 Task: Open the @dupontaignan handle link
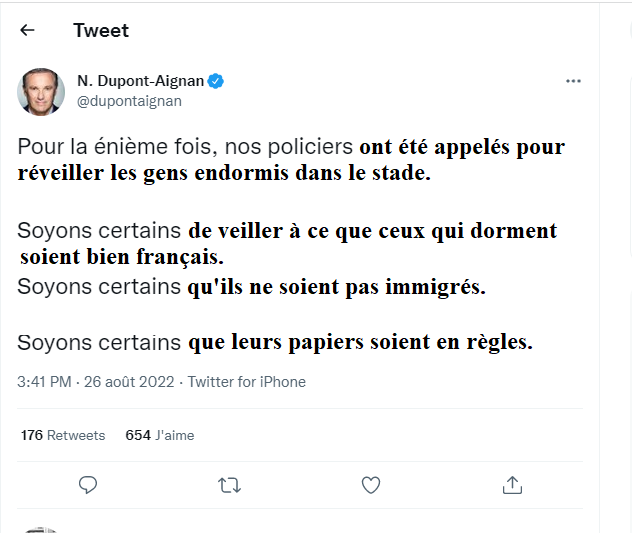pyautogui.click(x=129, y=101)
